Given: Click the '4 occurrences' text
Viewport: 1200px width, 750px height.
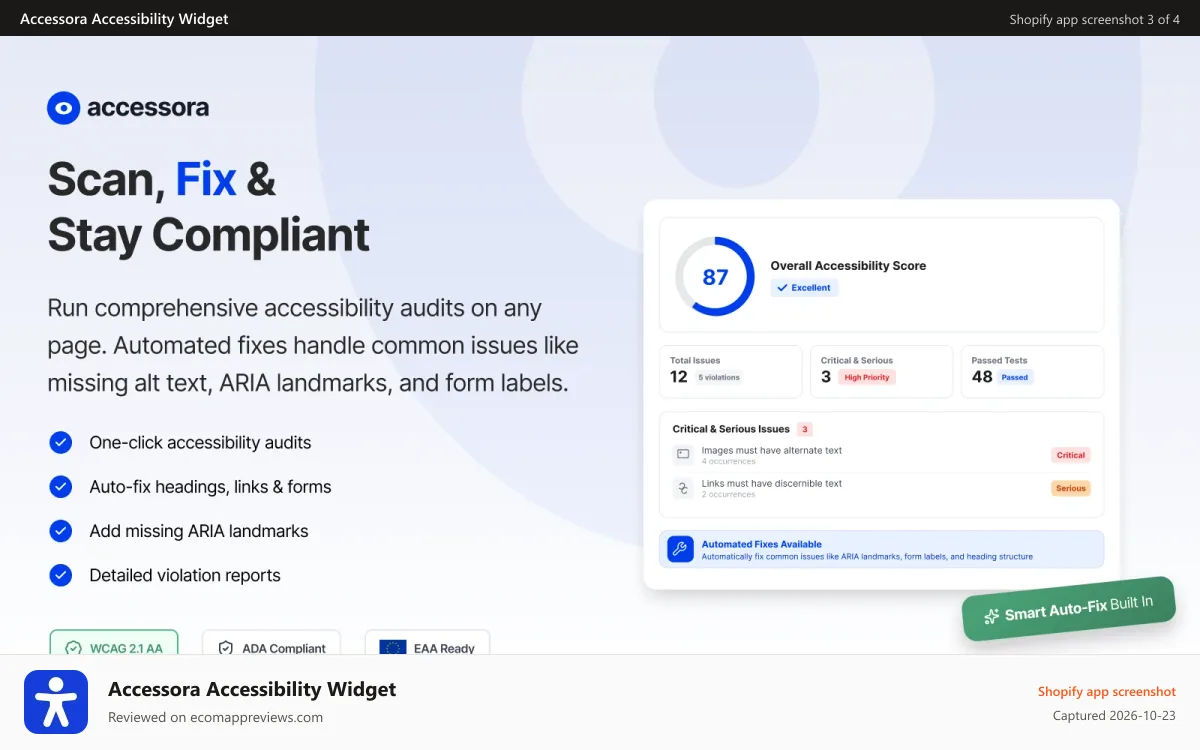Looking at the screenshot, I should [728, 462].
